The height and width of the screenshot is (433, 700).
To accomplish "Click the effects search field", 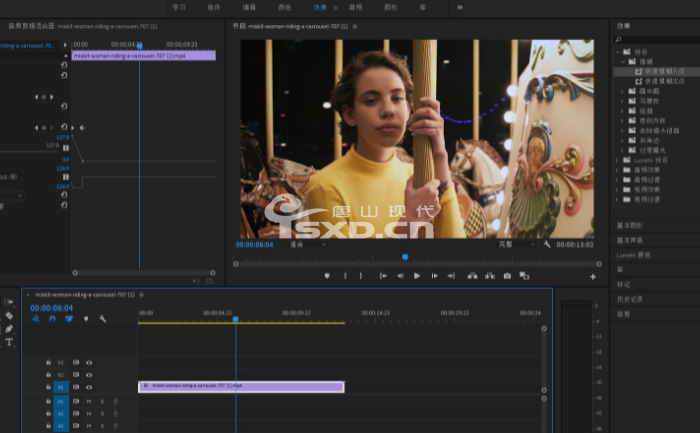I will coord(657,40).
